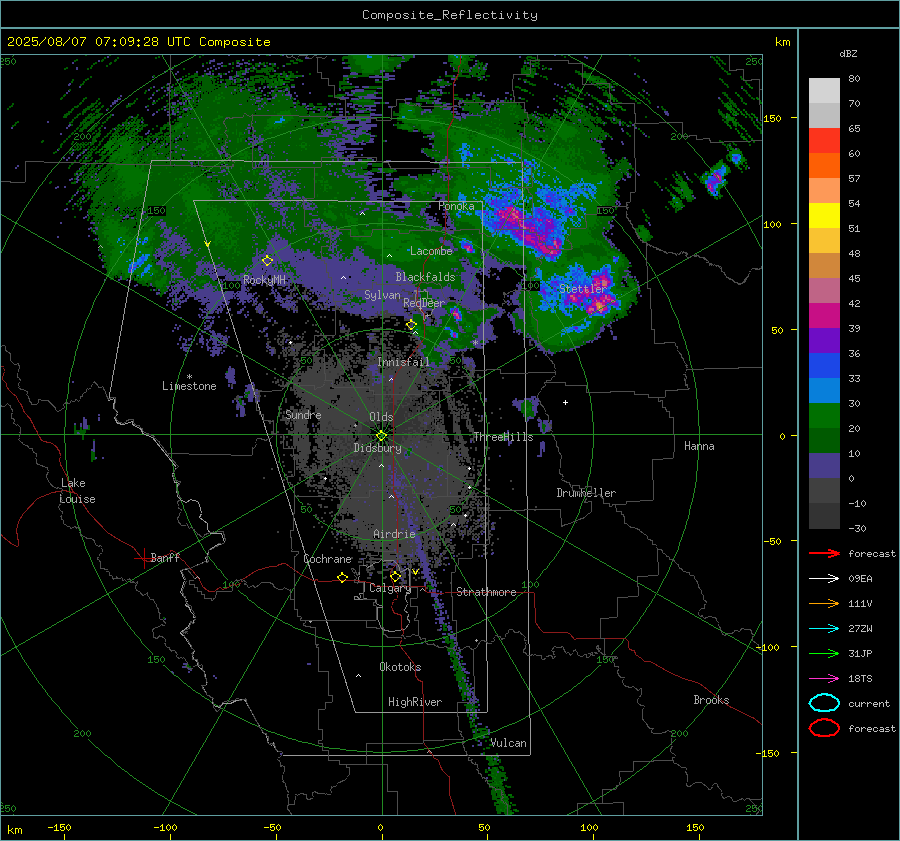
Task: Select the bright green 20-30 dBZ swatch
Action: point(824,416)
